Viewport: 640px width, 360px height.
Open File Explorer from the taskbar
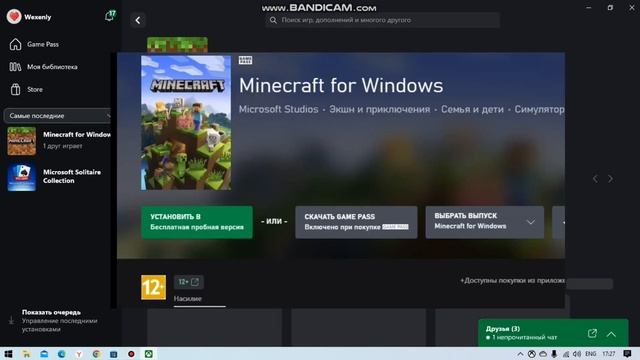(x=27, y=354)
